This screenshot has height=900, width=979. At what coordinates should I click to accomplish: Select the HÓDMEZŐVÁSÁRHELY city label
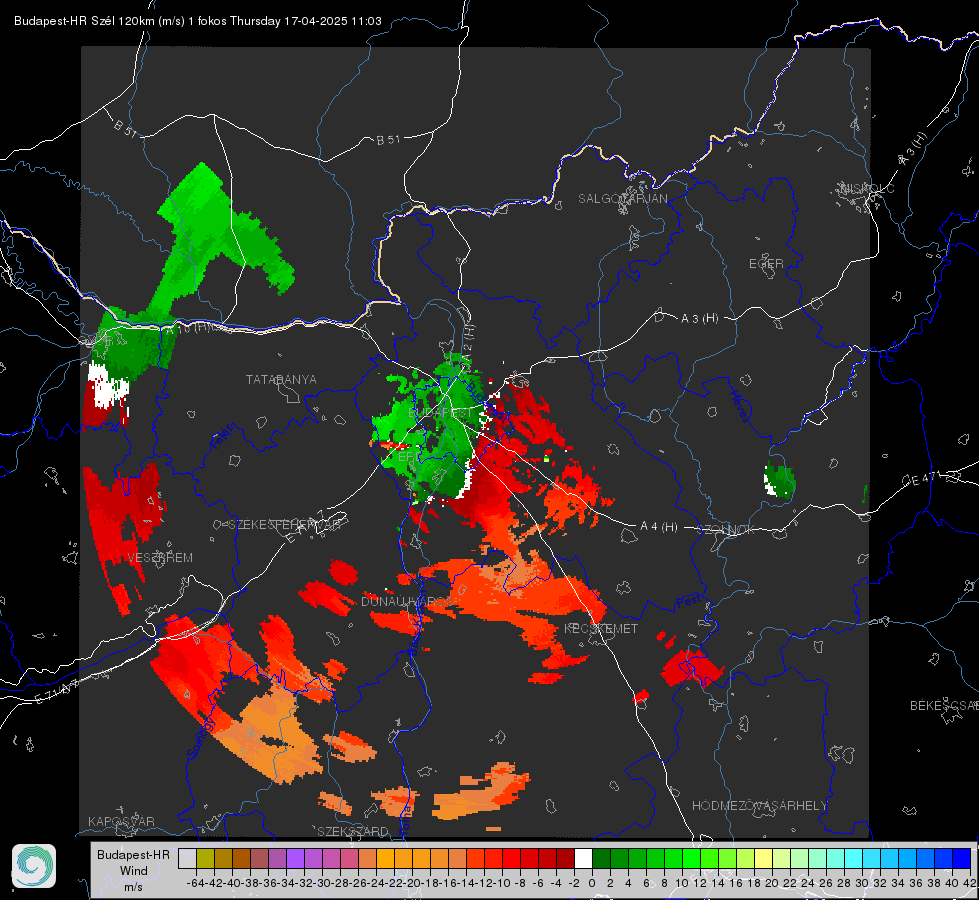tap(759, 806)
